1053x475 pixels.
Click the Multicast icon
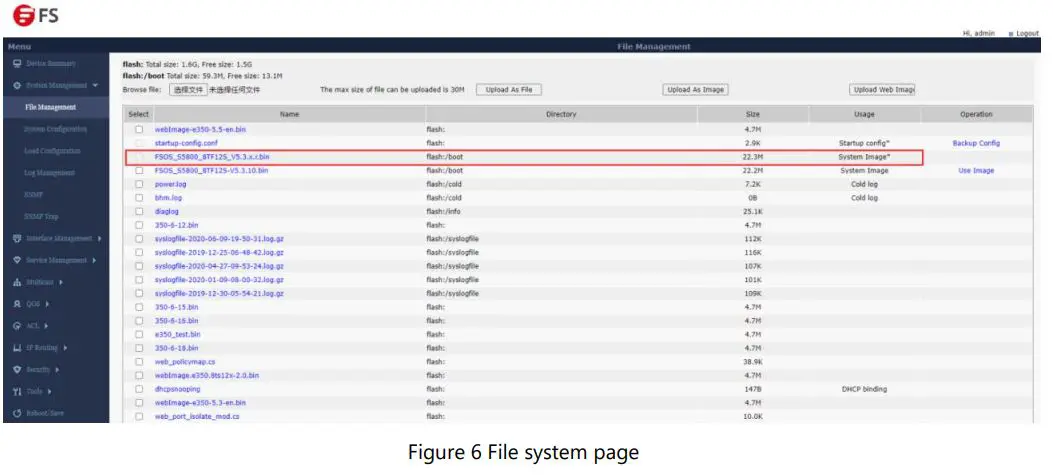(17, 282)
